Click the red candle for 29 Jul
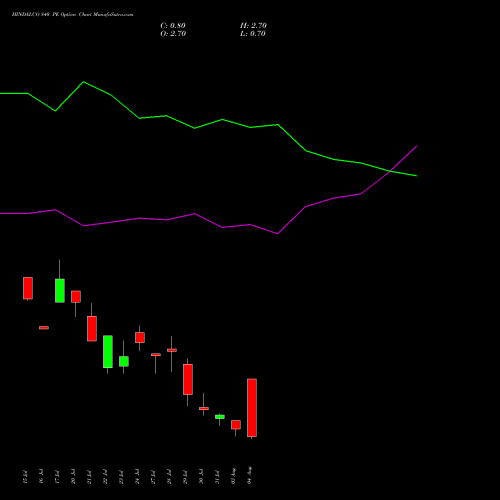Viewport: 500px width, 500px height. [x=188, y=380]
